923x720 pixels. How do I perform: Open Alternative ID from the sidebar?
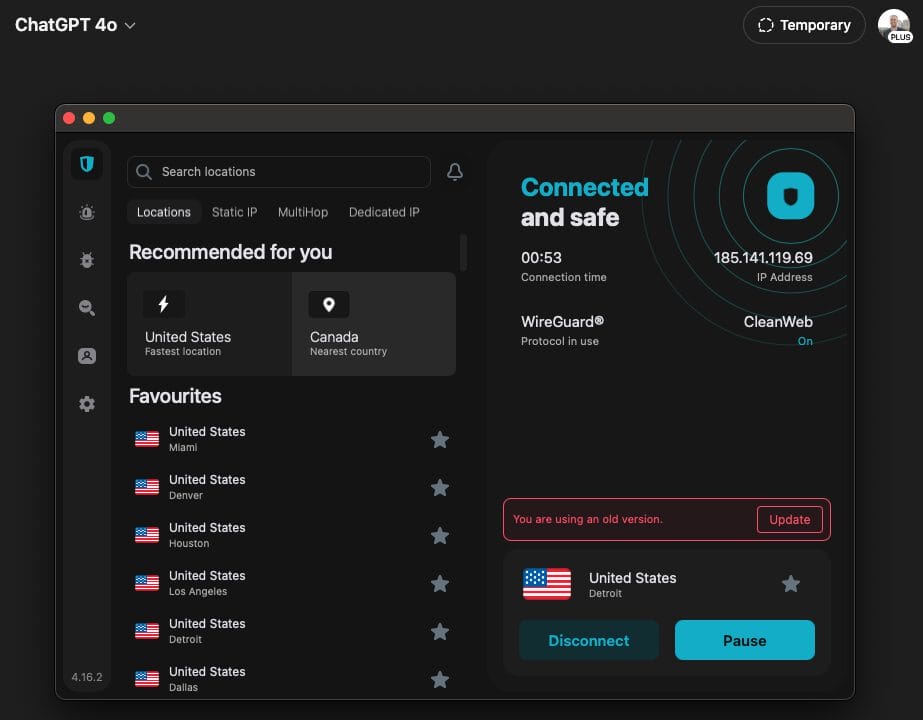pos(86,355)
